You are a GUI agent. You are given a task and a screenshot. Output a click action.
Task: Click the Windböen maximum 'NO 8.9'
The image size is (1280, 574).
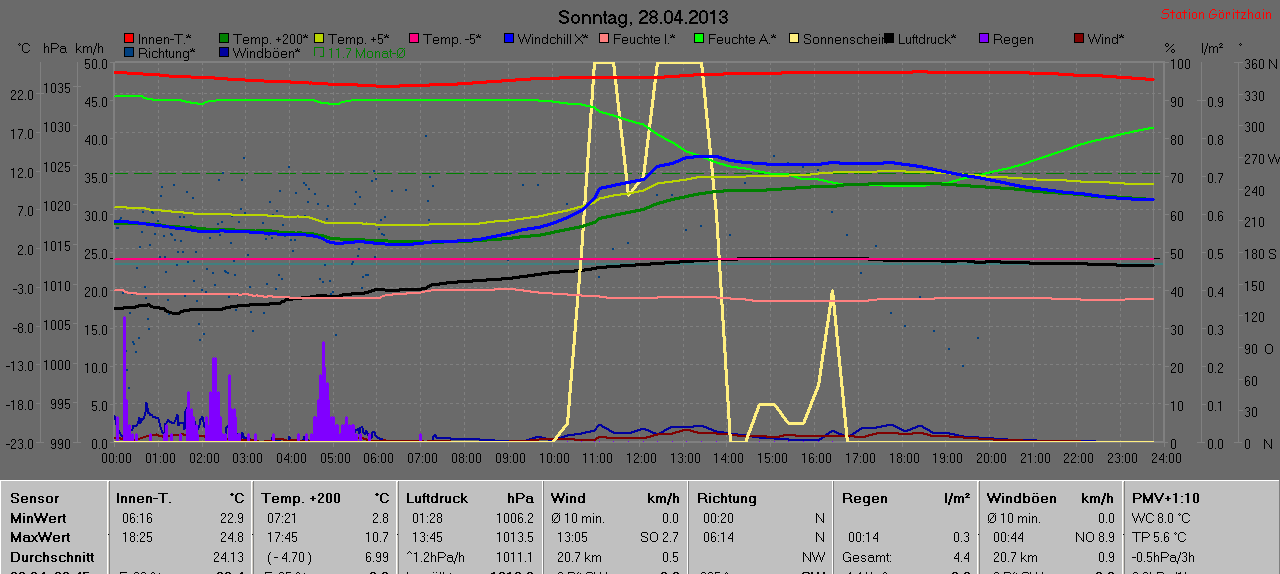point(1093,537)
